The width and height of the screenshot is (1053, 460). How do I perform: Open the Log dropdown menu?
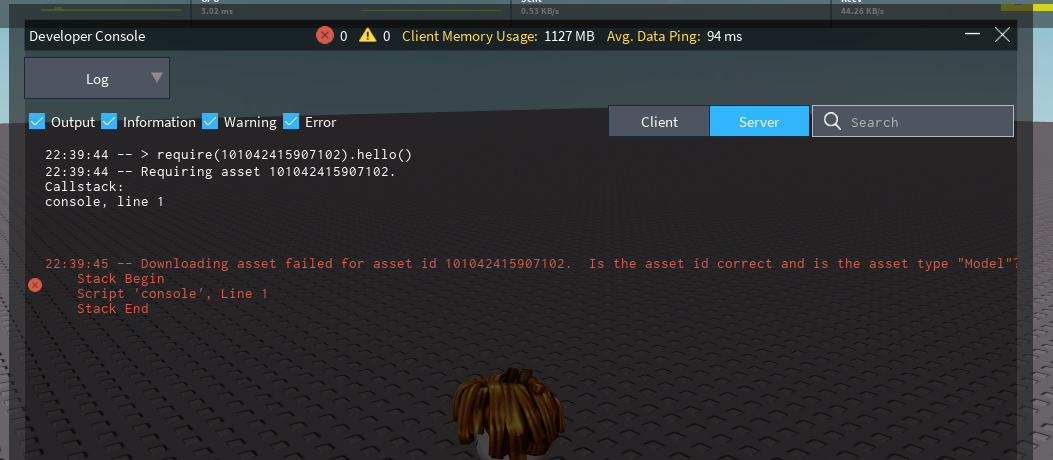click(97, 79)
